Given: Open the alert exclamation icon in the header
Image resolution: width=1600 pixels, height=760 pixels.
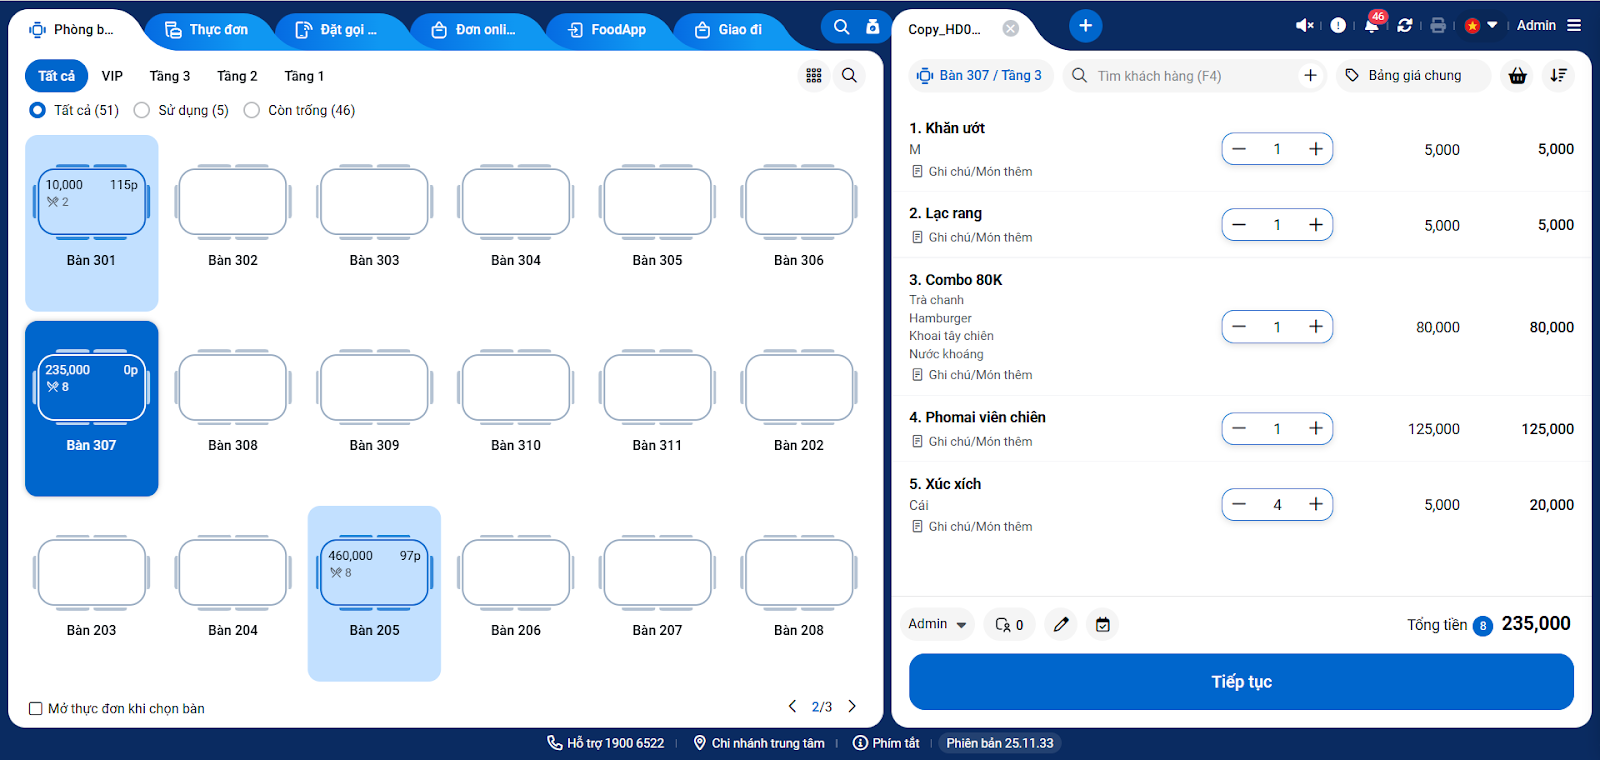Looking at the screenshot, I should (x=1338, y=25).
